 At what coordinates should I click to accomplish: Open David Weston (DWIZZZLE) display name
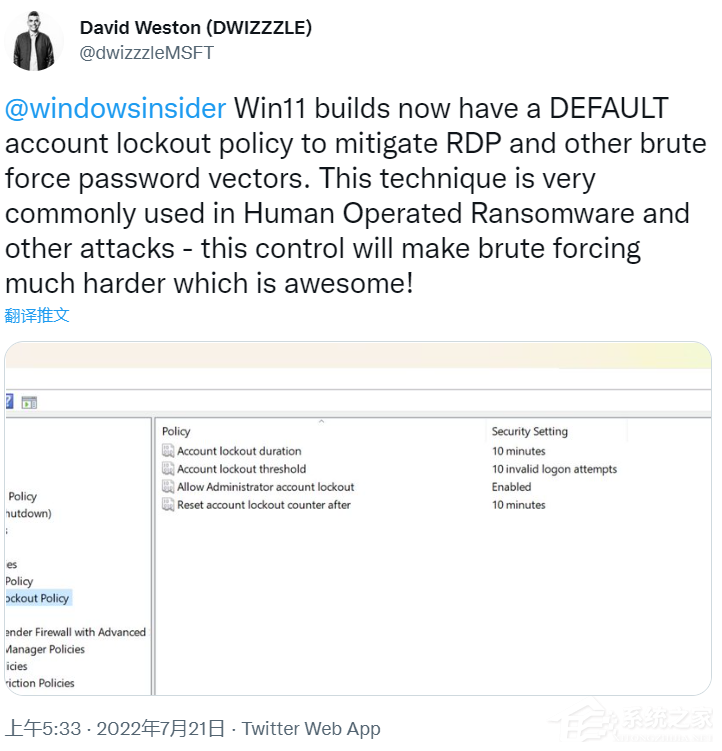pyautogui.click(x=195, y=28)
